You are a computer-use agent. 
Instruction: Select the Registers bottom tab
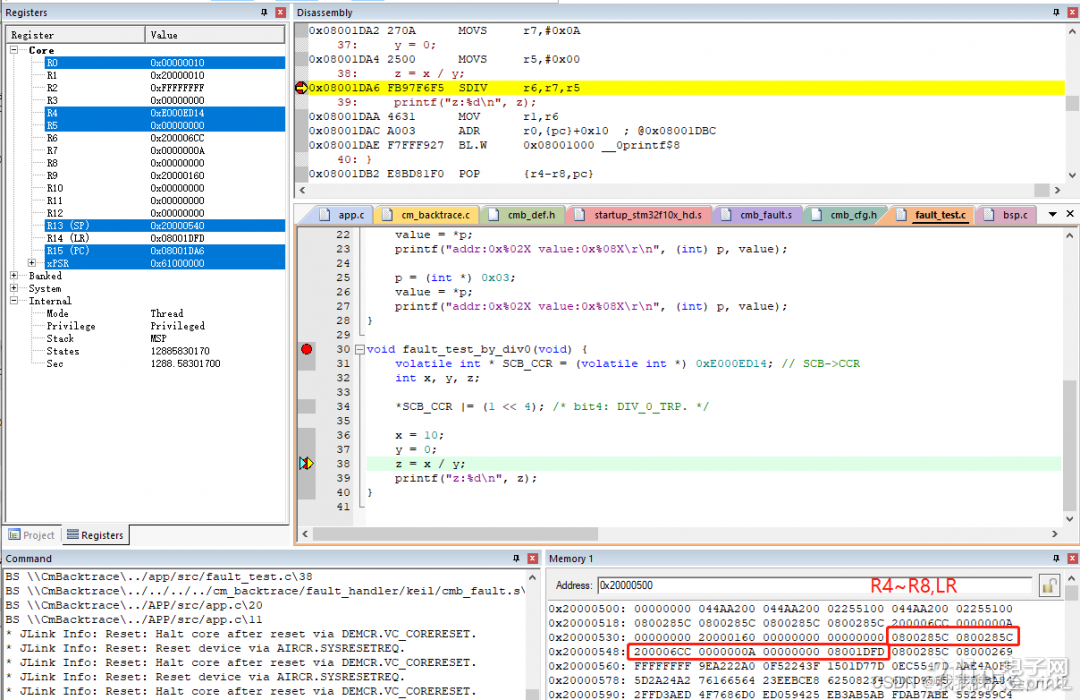click(x=95, y=535)
